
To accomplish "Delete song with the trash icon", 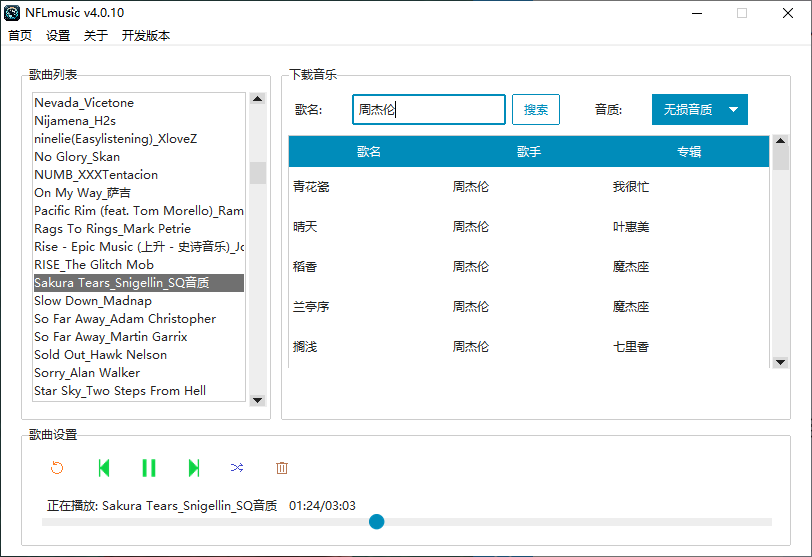I will [x=282, y=468].
